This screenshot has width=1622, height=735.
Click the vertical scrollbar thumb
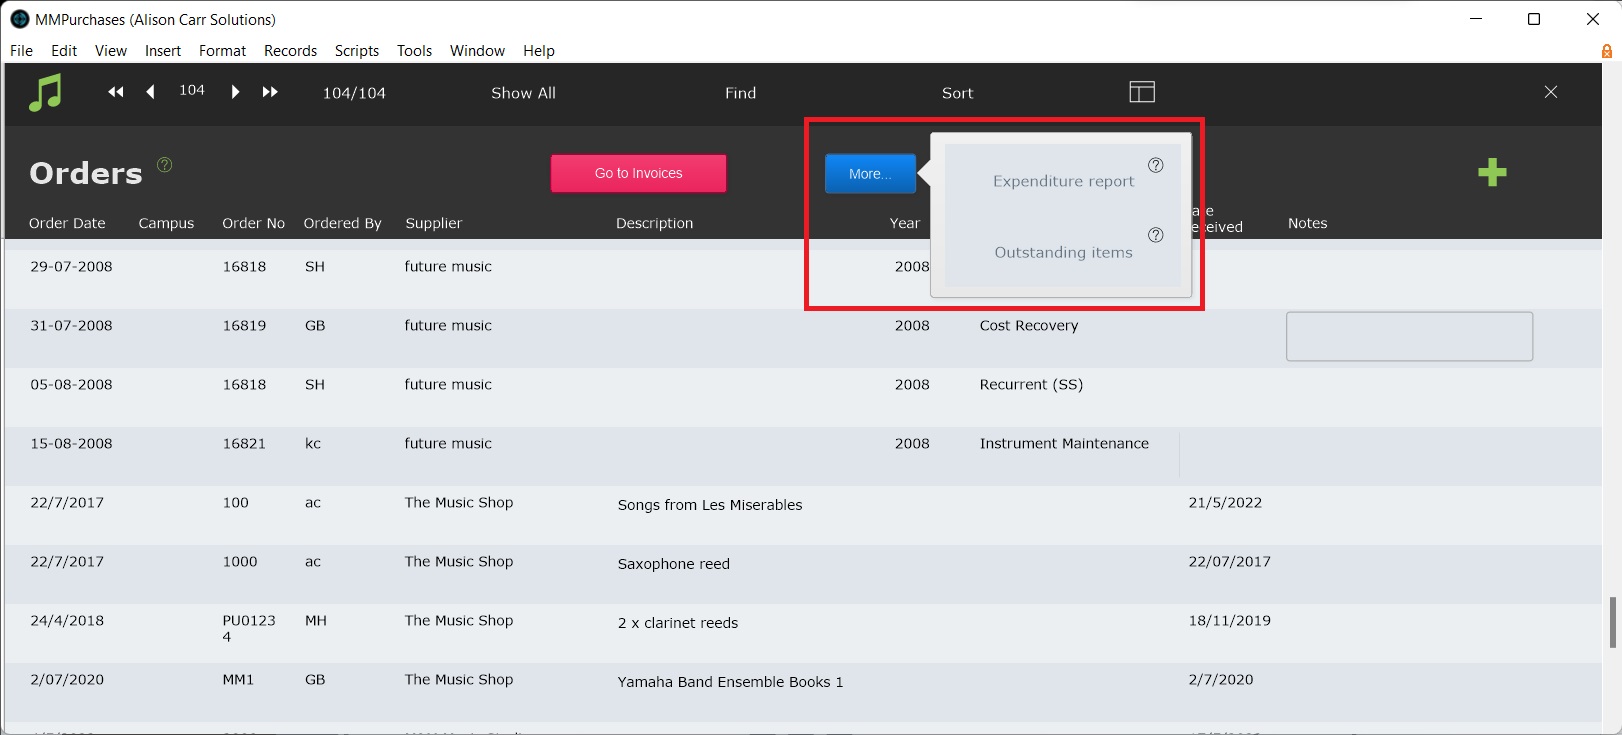pos(1612,622)
